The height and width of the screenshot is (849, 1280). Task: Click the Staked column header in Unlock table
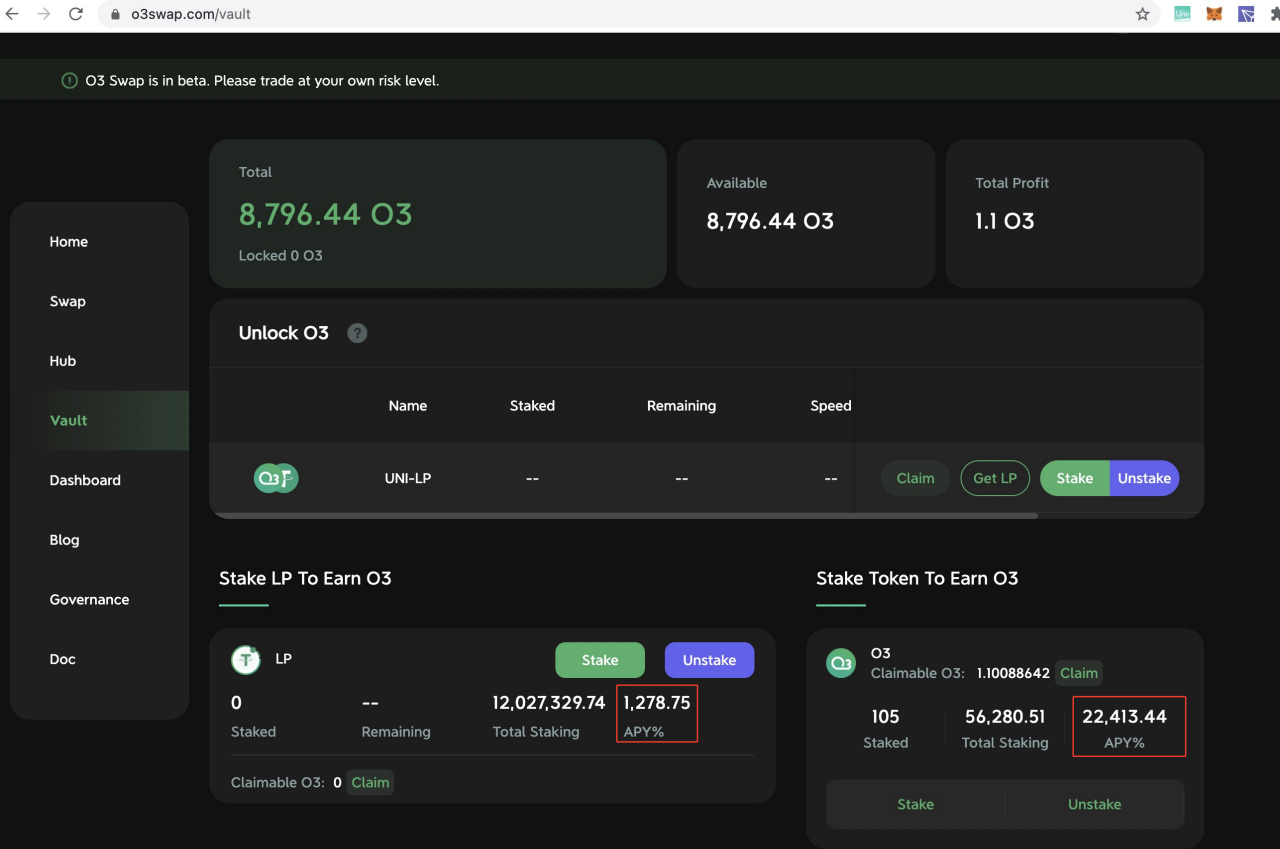pyautogui.click(x=532, y=406)
